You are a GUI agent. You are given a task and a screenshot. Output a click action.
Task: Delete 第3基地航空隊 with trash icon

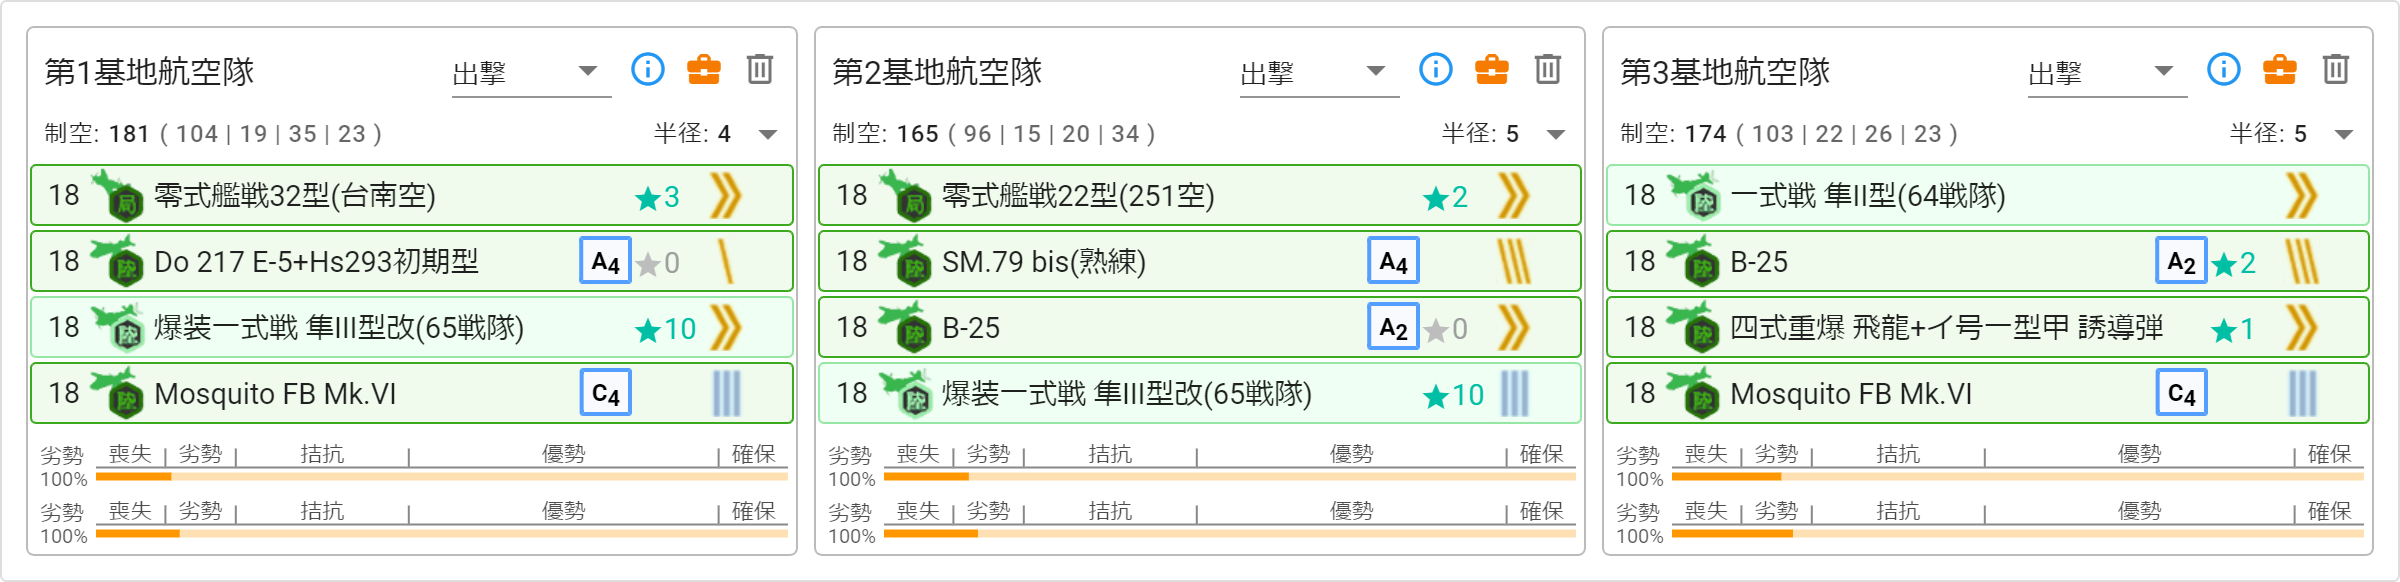pos(2336,69)
